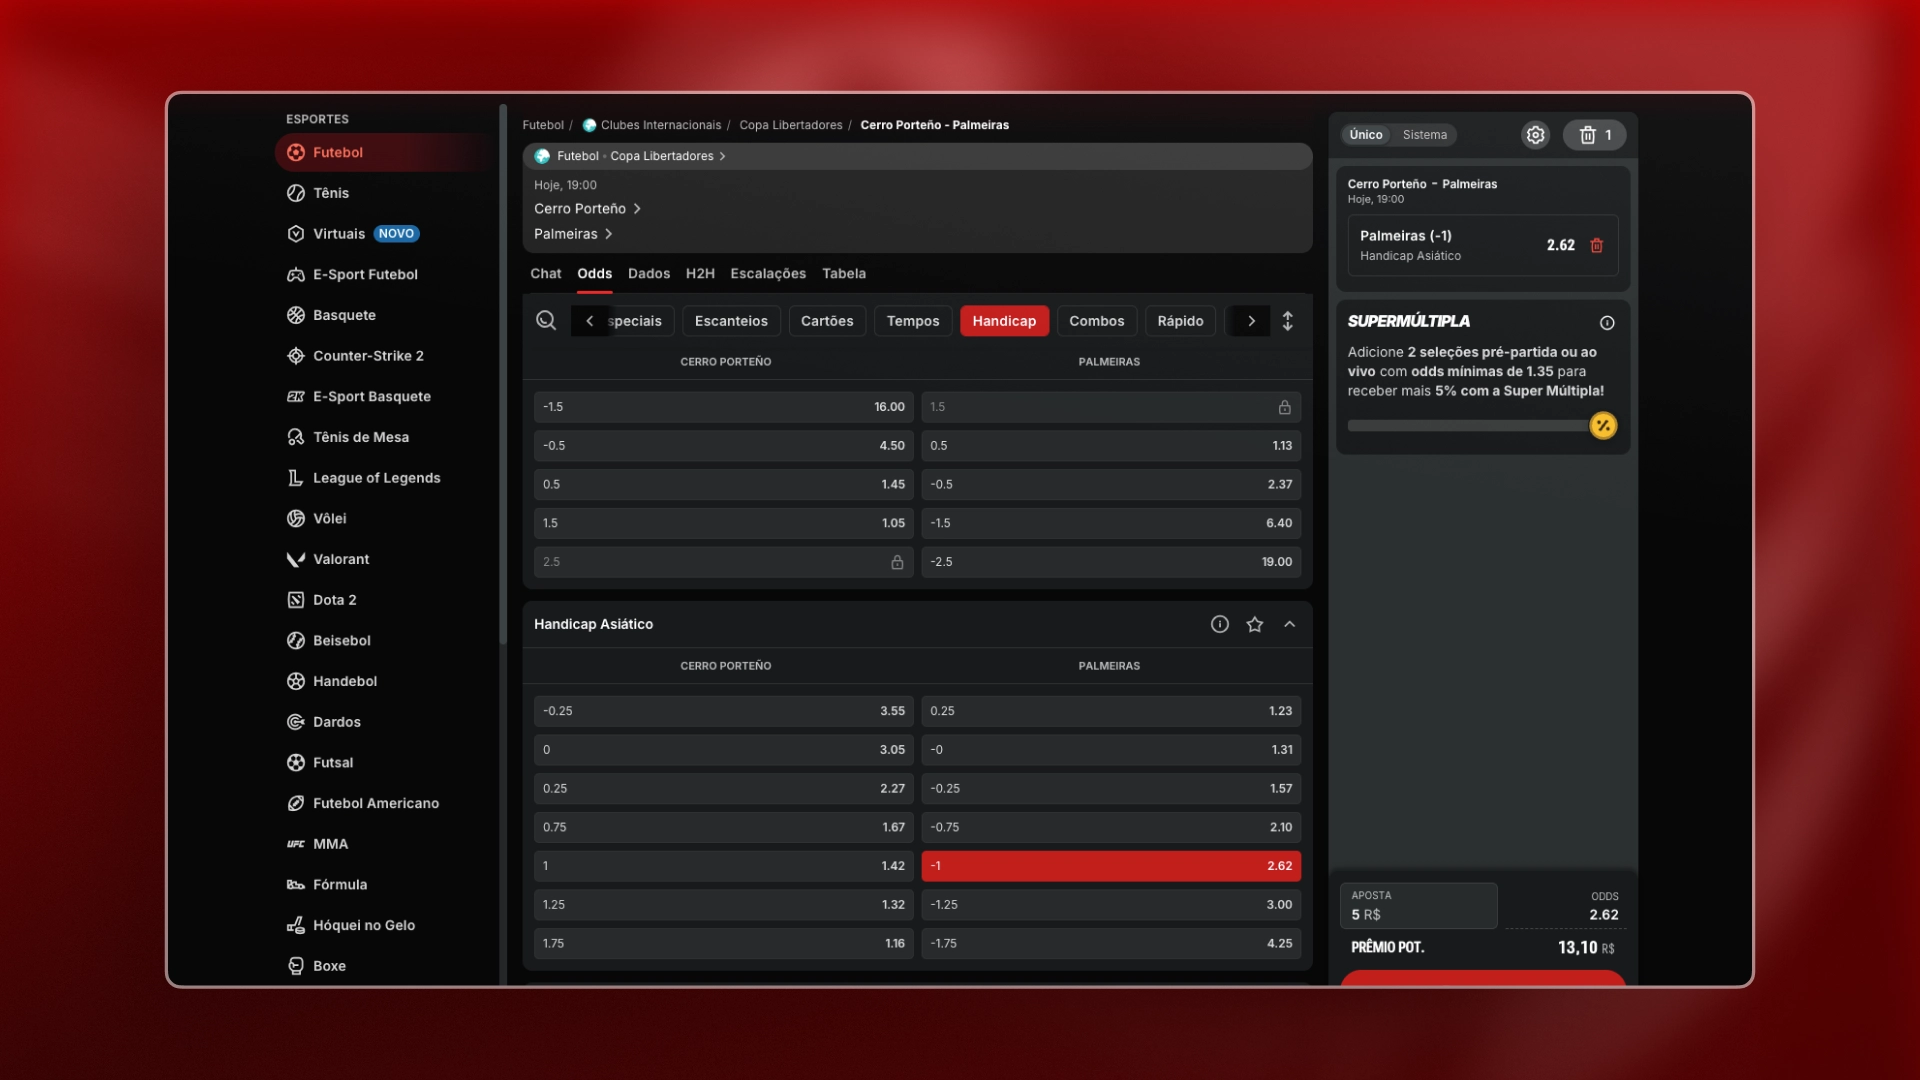
Task: Click the Supermúltipla percent badge
Action: [x=1603, y=426]
